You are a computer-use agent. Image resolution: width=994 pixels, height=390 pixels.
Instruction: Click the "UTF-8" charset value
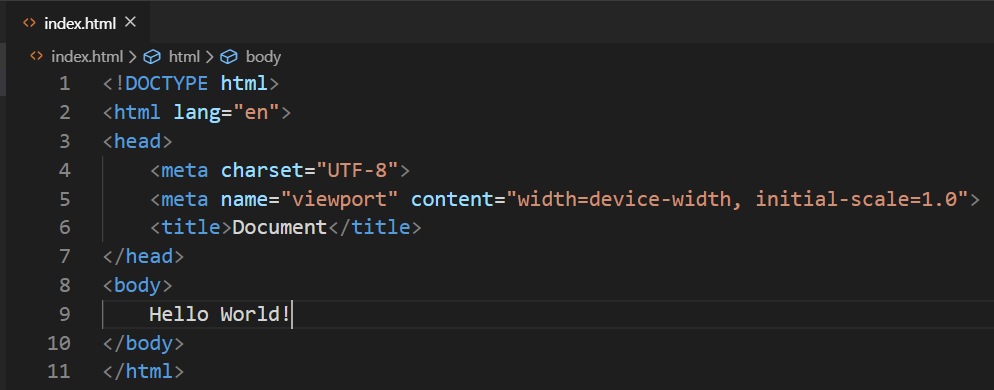click(x=357, y=170)
